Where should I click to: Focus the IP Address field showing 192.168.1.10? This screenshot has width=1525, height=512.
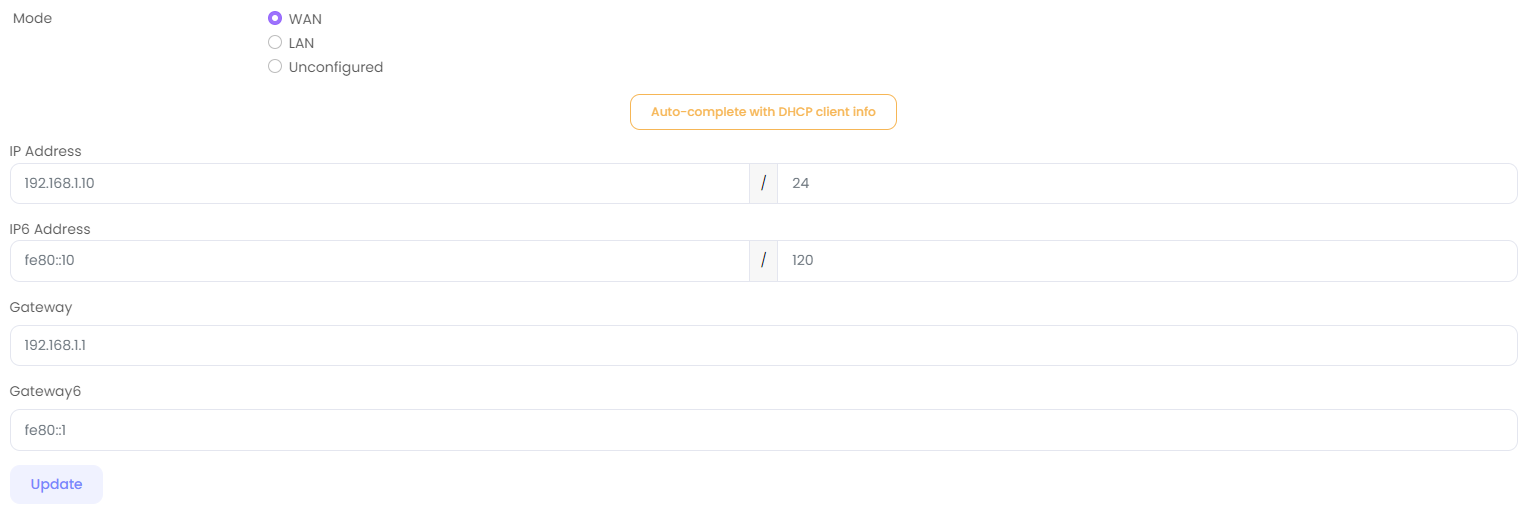(379, 184)
